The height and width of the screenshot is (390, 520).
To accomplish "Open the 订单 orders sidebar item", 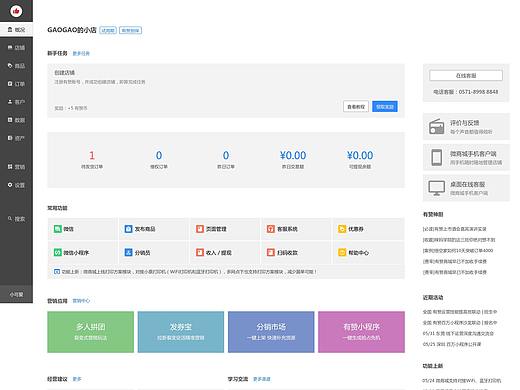I will tap(16, 84).
